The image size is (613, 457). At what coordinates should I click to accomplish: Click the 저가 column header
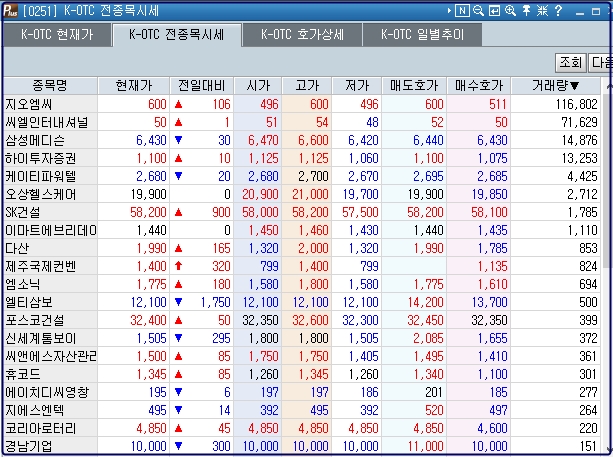point(357,86)
